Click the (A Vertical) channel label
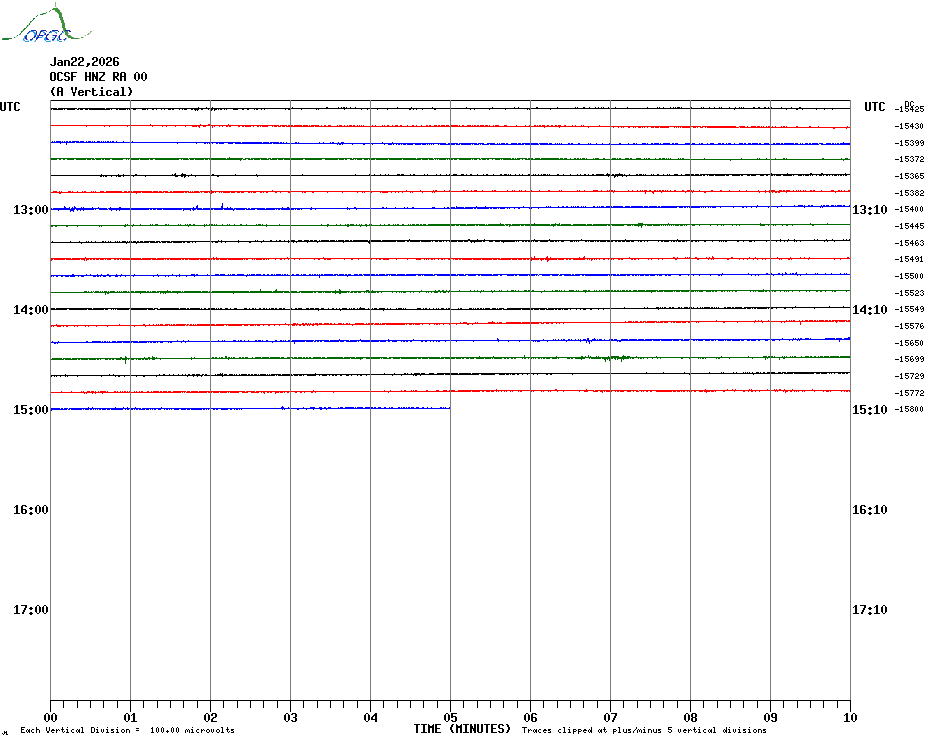The height and width of the screenshot is (744, 930). [x=91, y=92]
